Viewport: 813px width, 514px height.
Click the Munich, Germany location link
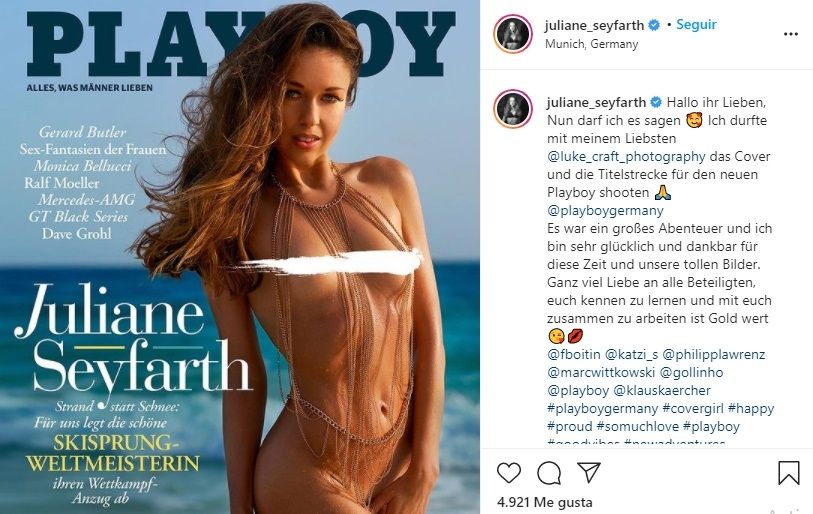click(x=591, y=44)
